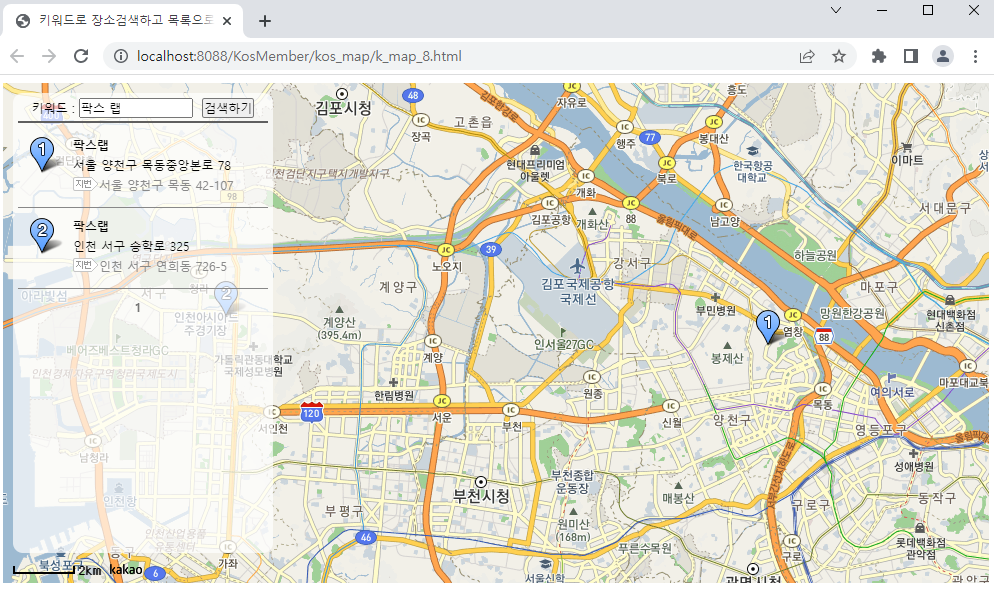994x592 pixels.
Task: Click the 인서울27GC golf label
Action: (564, 344)
